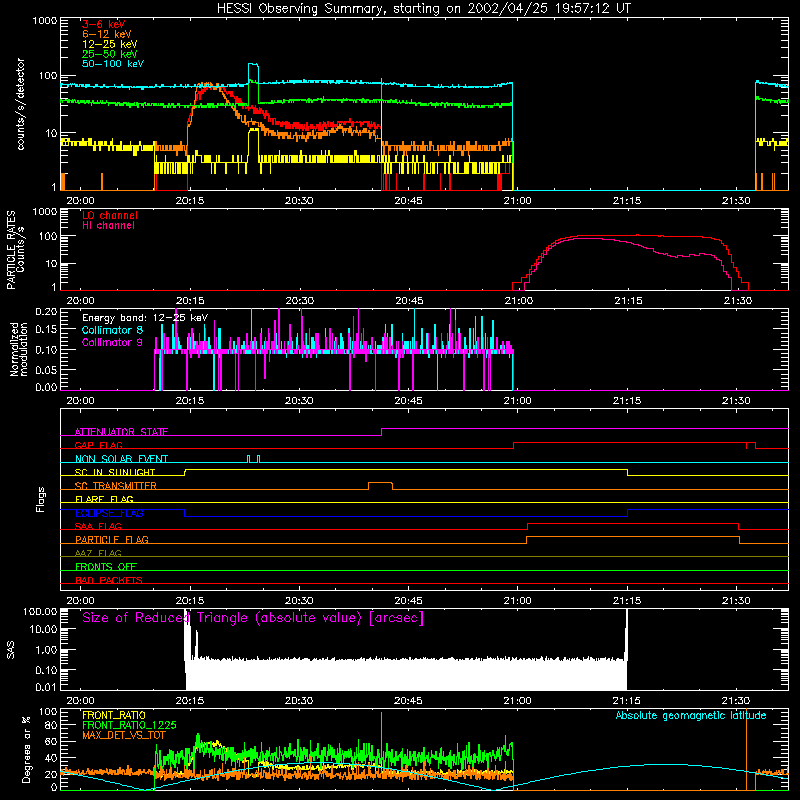Image resolution: width=800 pixels, height=800 pixels.
Task: Click 'Energy band: 12-25 keV' text
Action: (145, 318)
